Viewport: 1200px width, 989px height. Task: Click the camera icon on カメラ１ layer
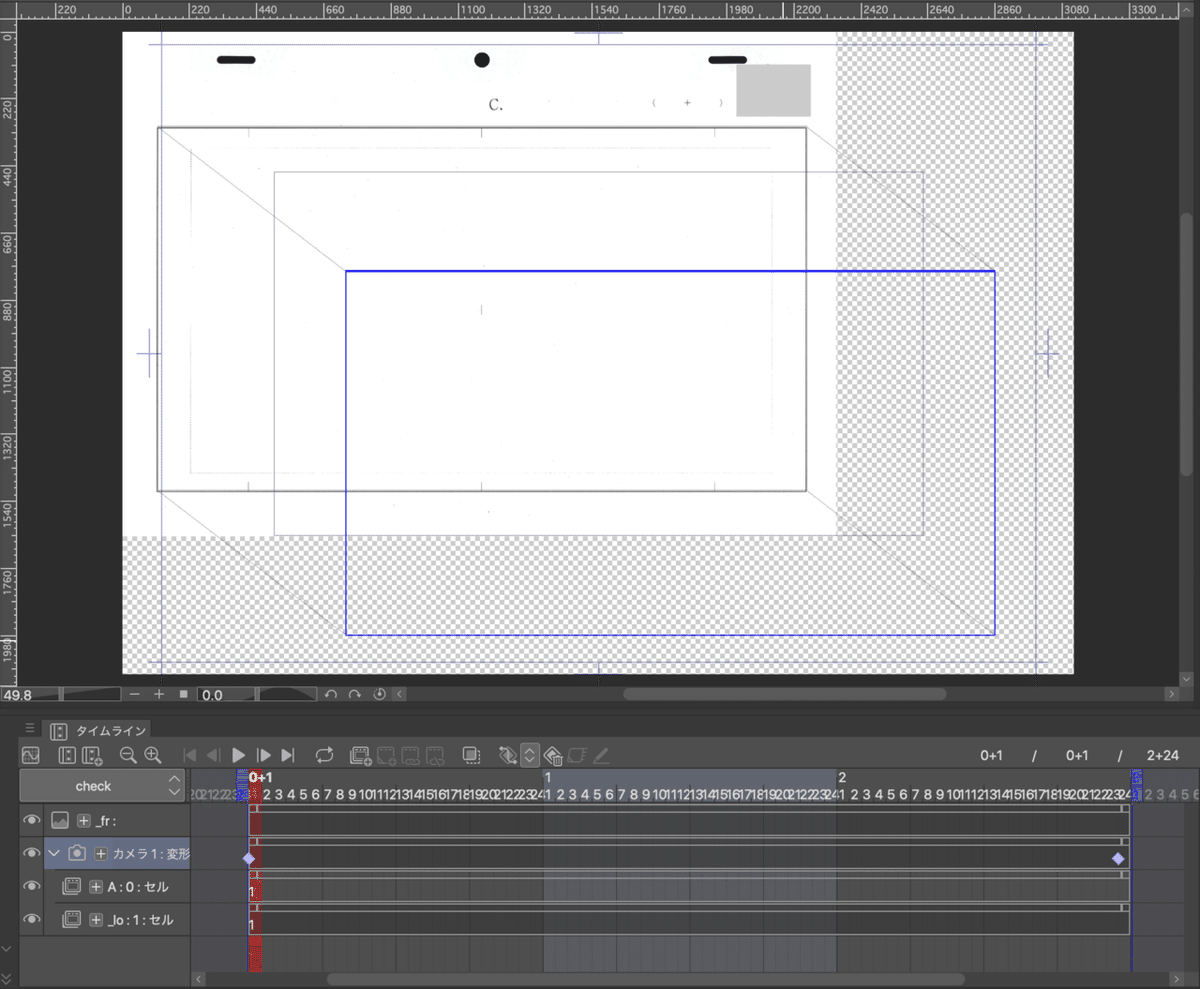pos(78,853)
